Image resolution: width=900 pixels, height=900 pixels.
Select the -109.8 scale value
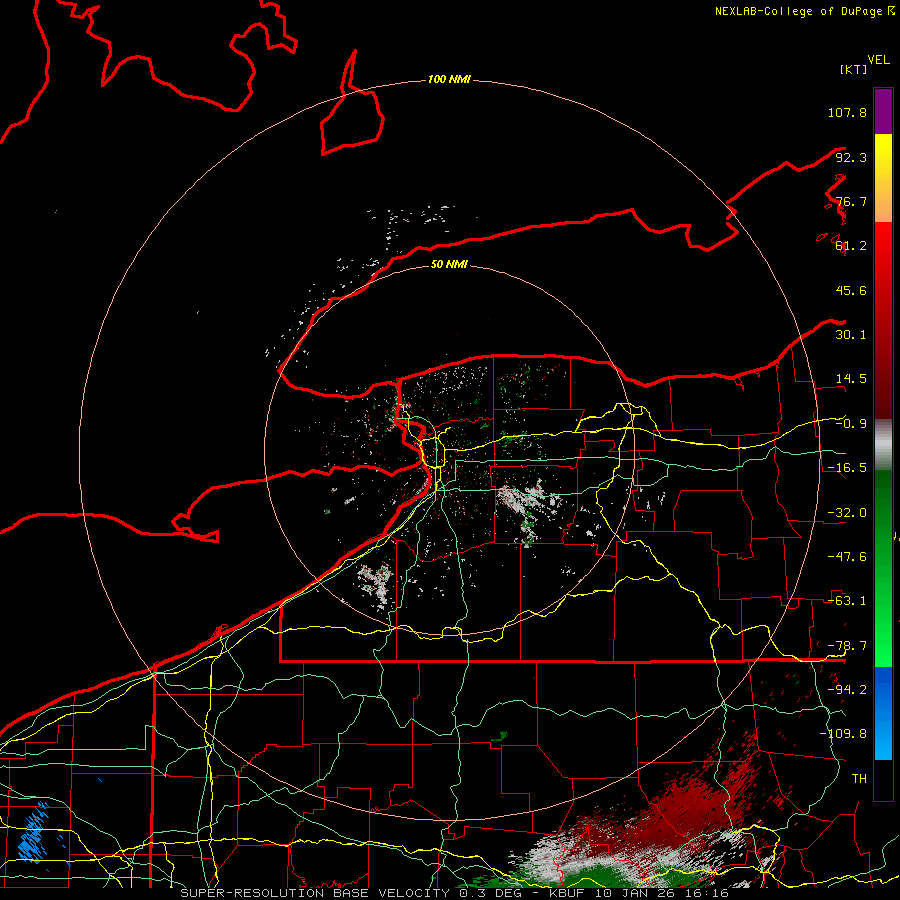[843, 734]
